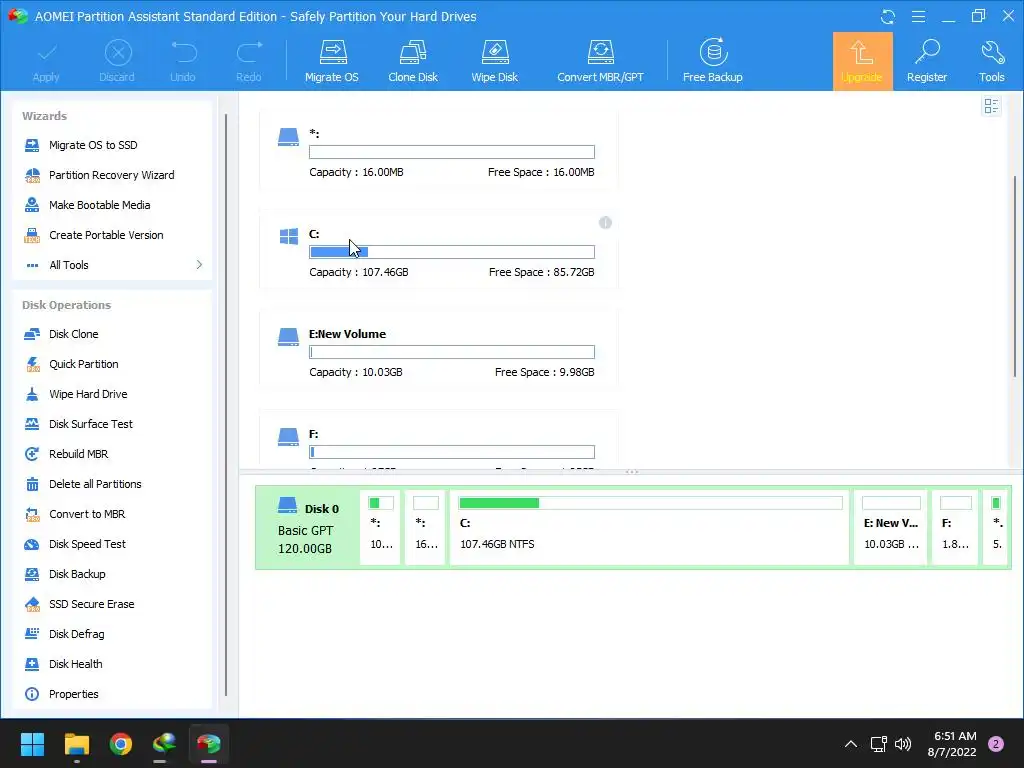
Task: Open the Register toolbar item
Action: [x=927, y=61]
